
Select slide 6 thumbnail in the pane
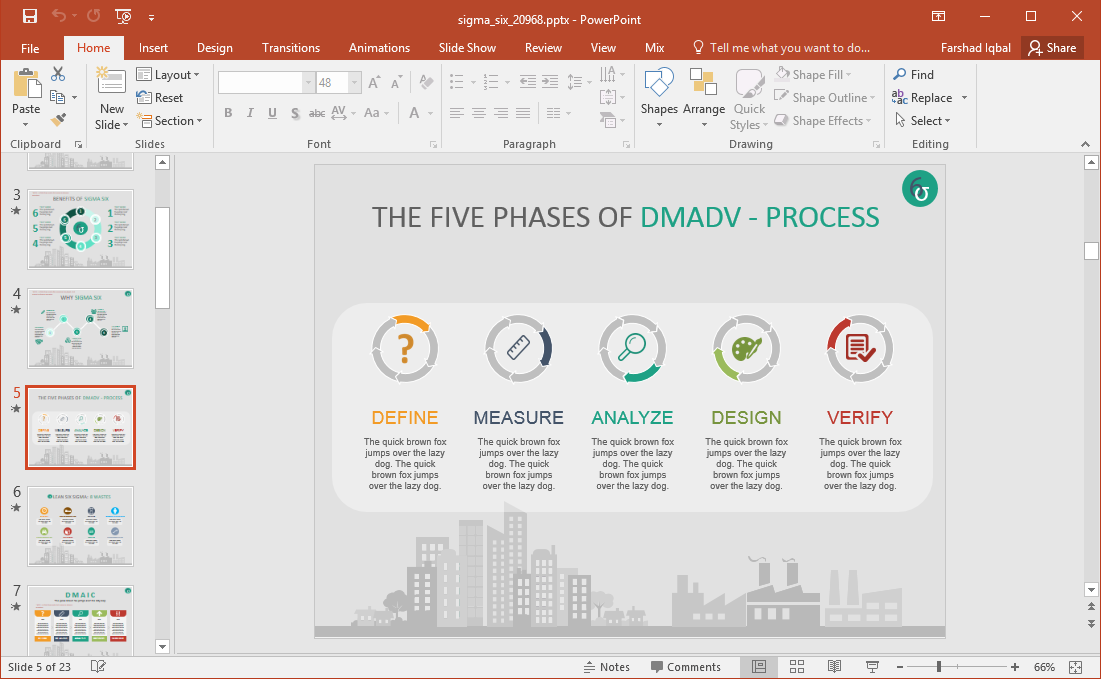[x=80, y=526]
